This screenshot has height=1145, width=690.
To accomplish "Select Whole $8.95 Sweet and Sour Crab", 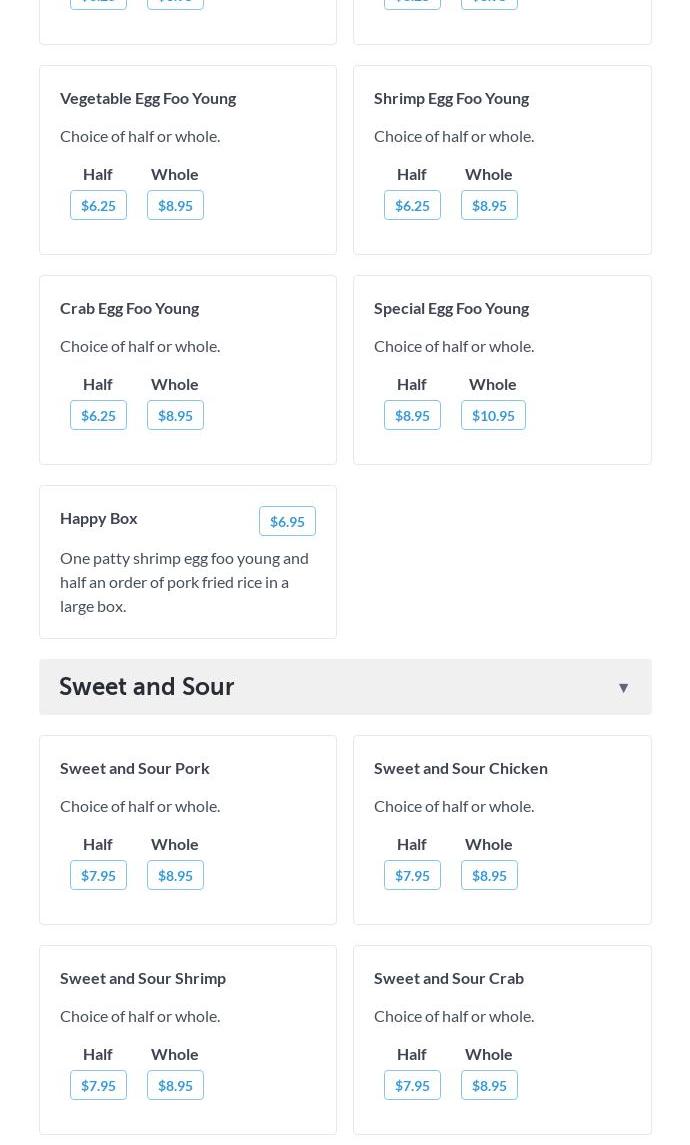I will click(489, 1085).
